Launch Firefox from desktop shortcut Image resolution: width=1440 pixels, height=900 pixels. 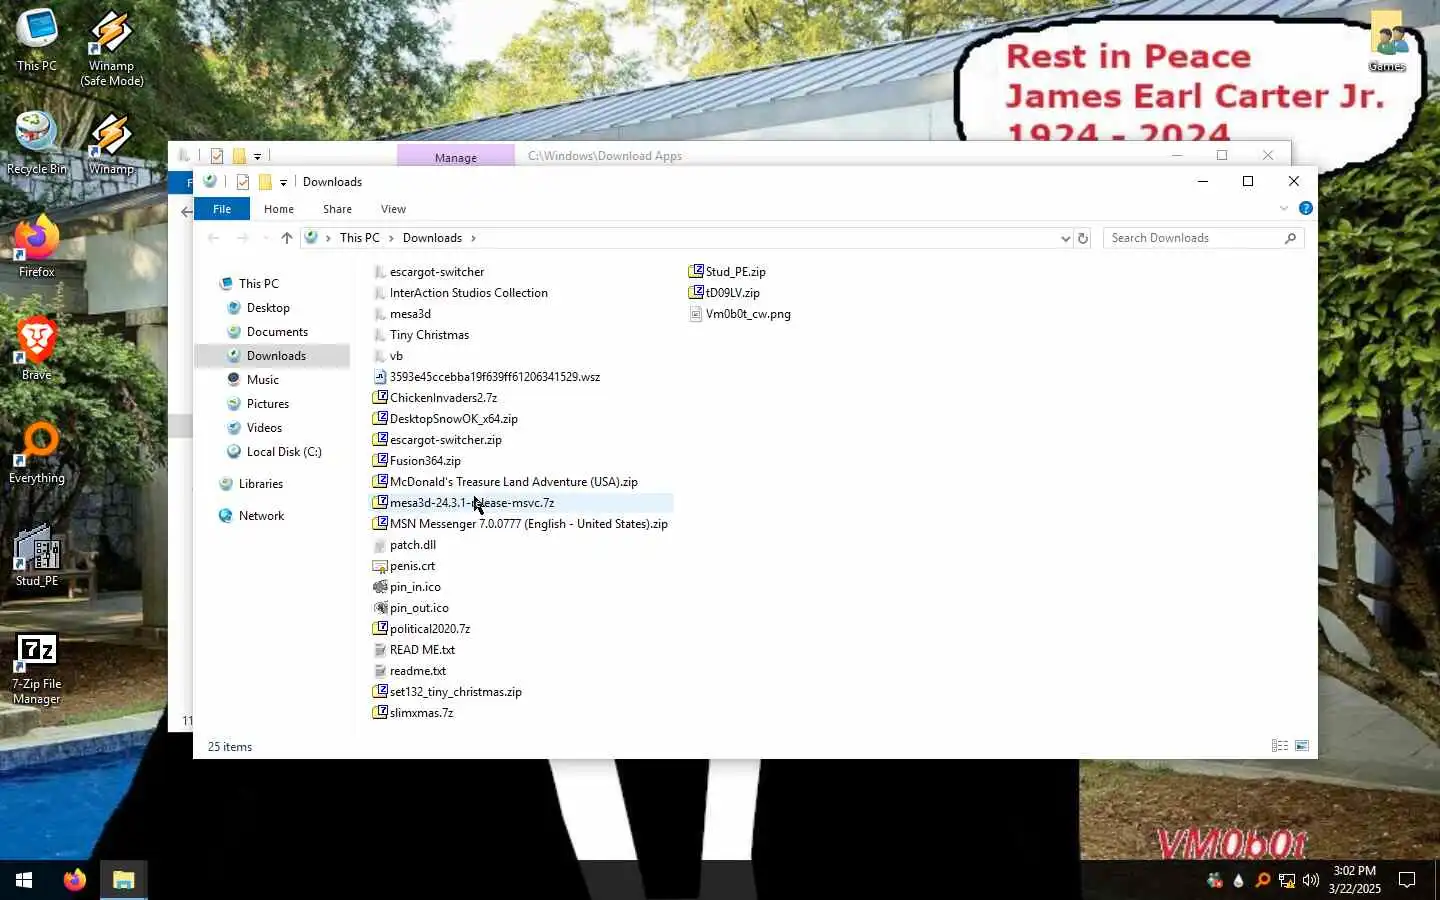coord(37,246)
